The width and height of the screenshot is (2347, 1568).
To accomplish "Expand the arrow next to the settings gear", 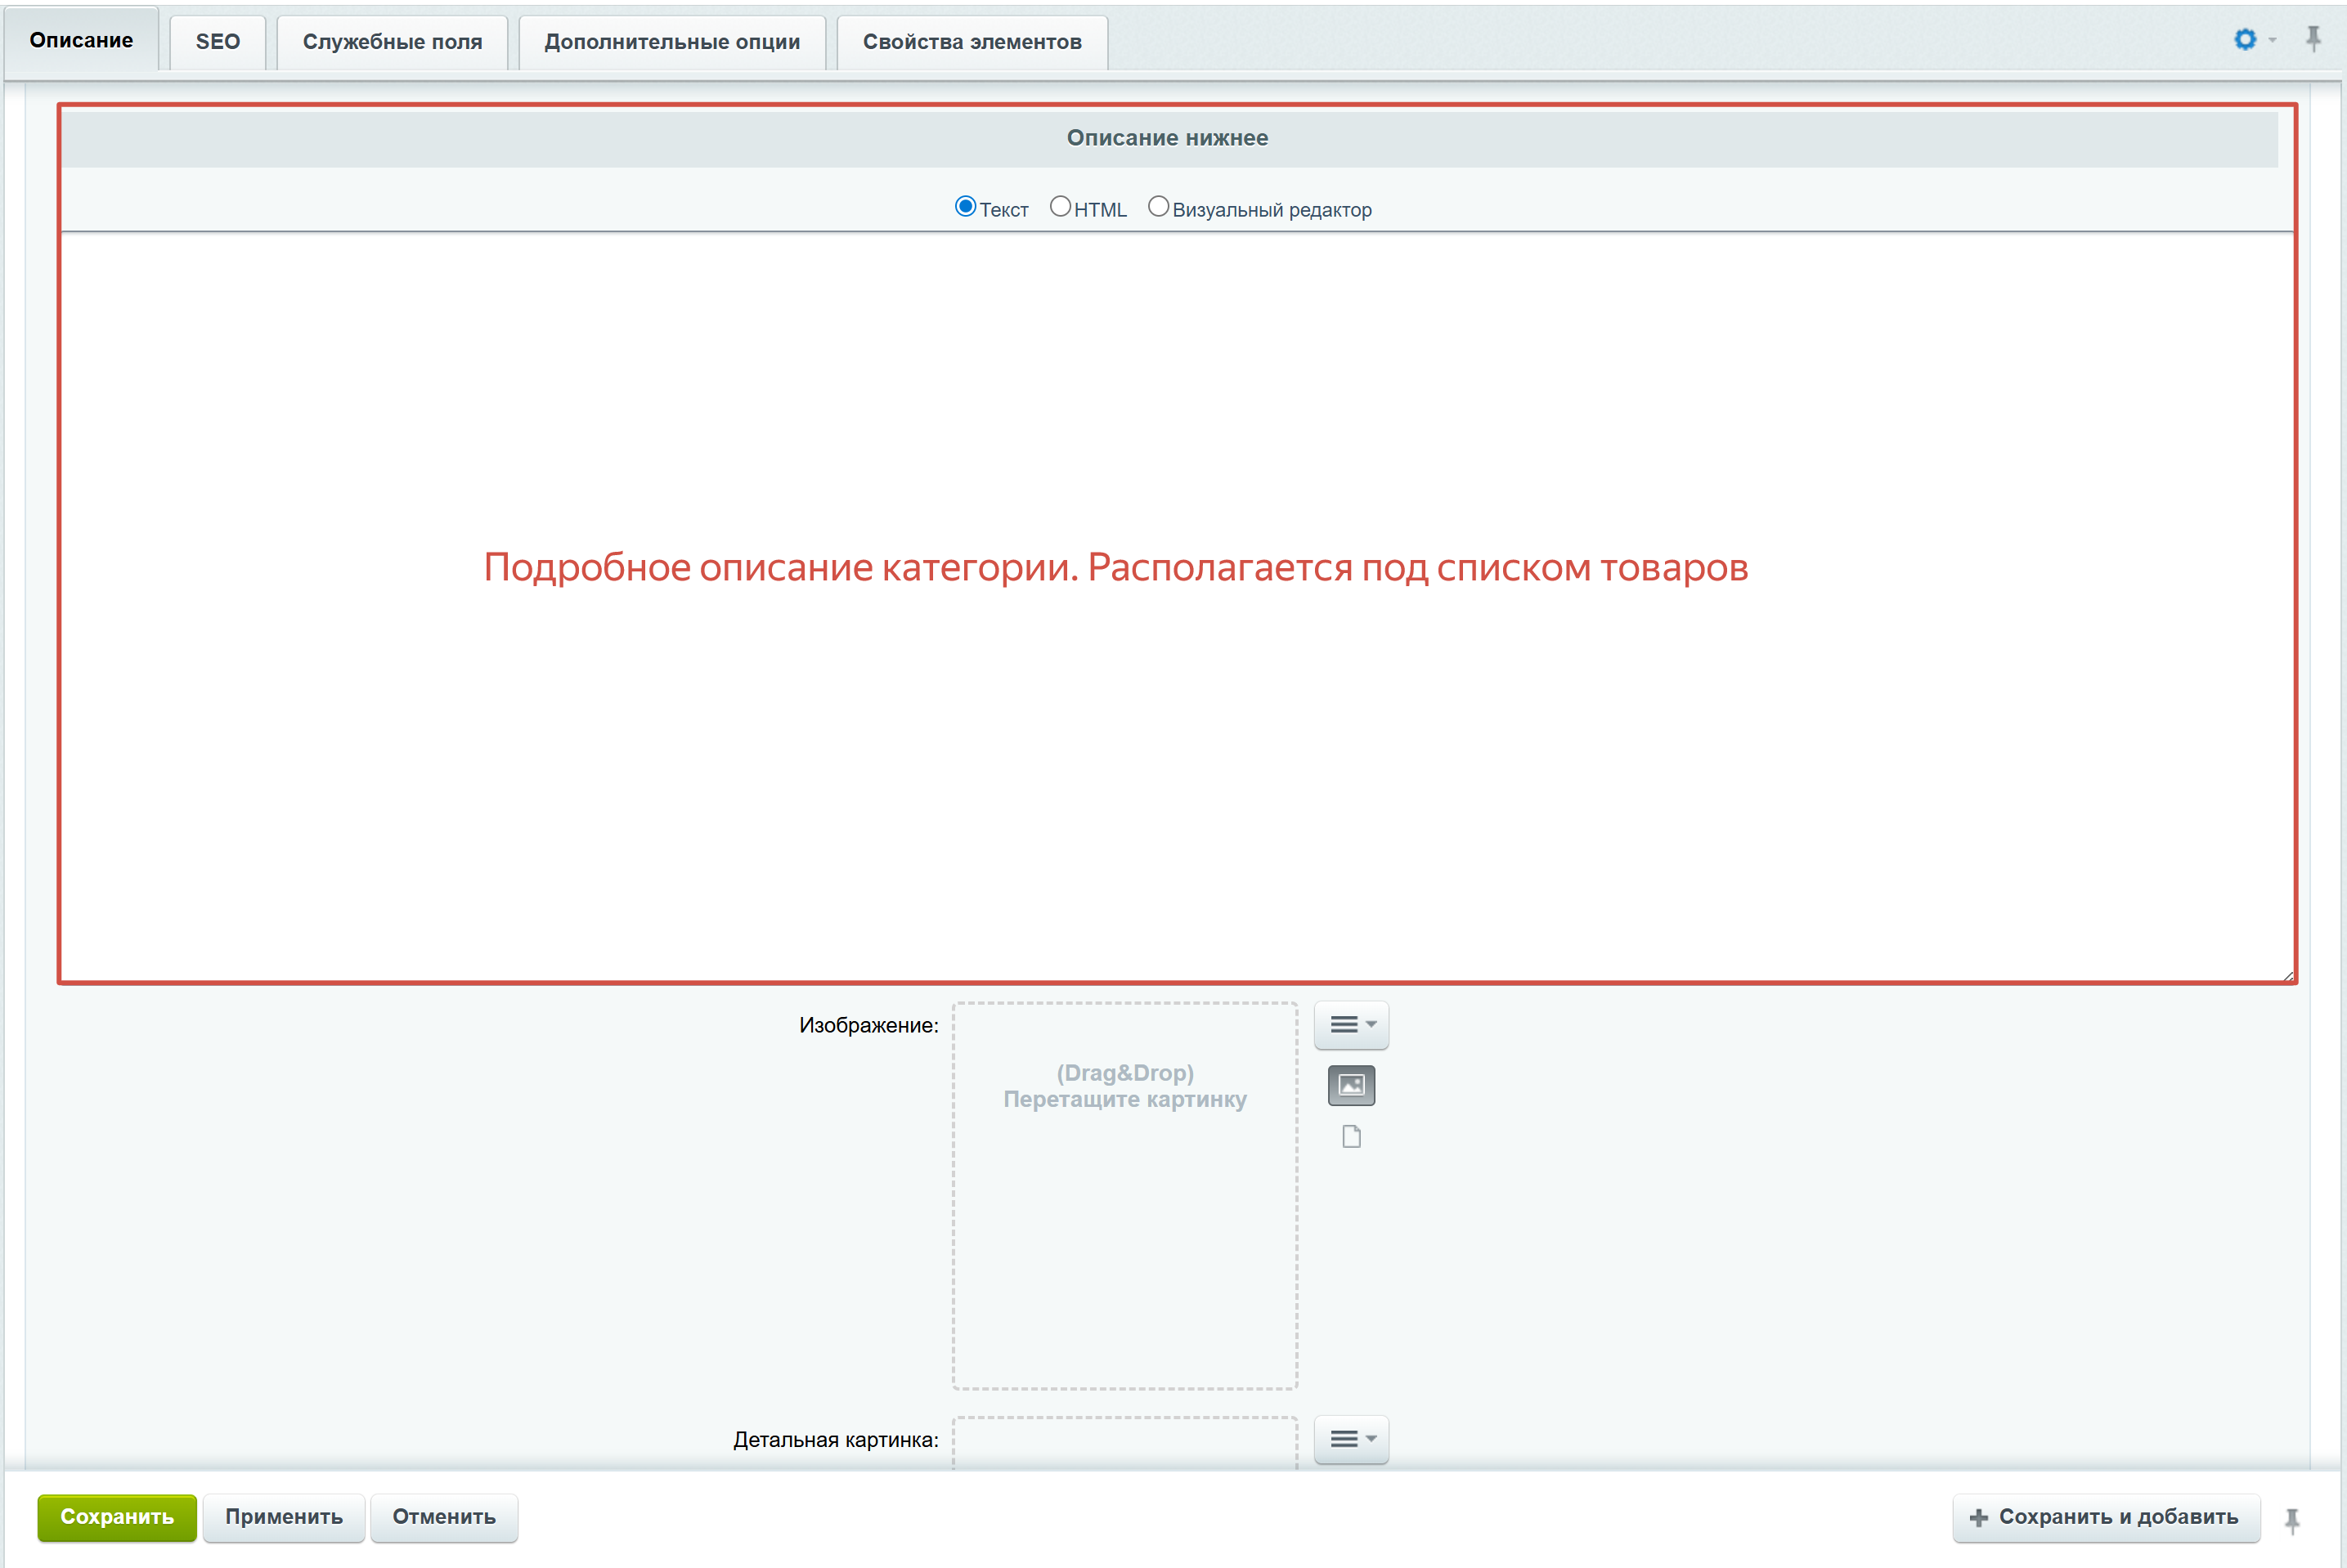I will pos(2272,40).
